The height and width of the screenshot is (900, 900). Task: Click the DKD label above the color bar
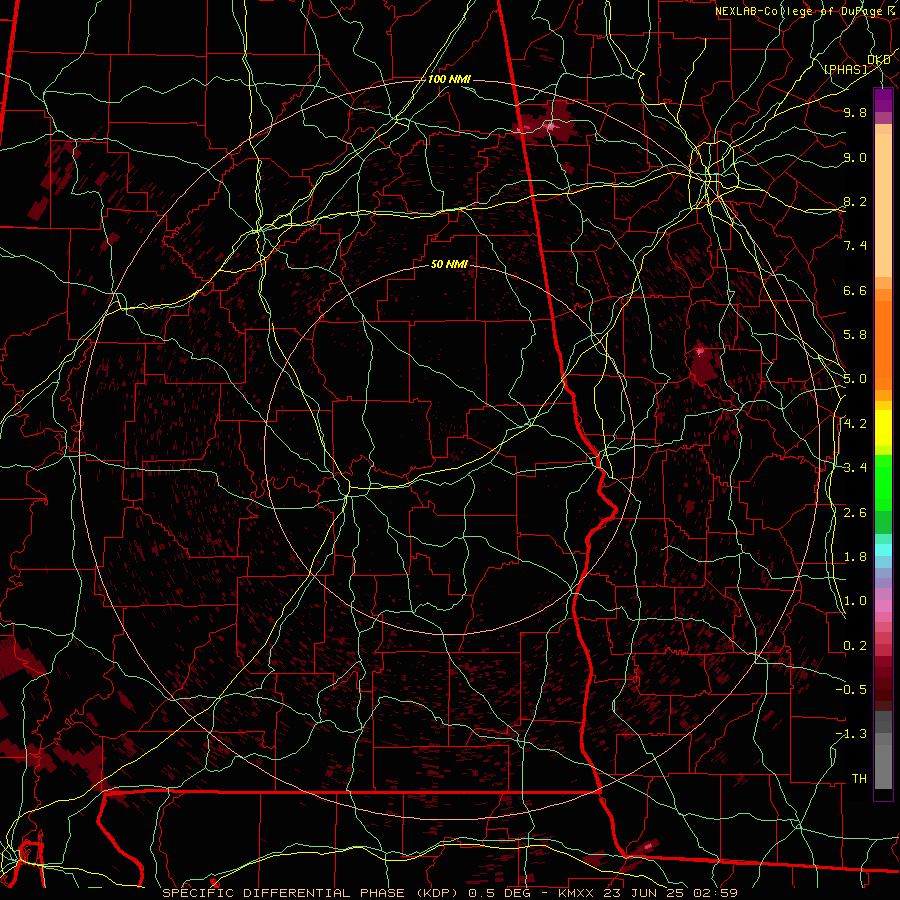(x=878, y=60)
